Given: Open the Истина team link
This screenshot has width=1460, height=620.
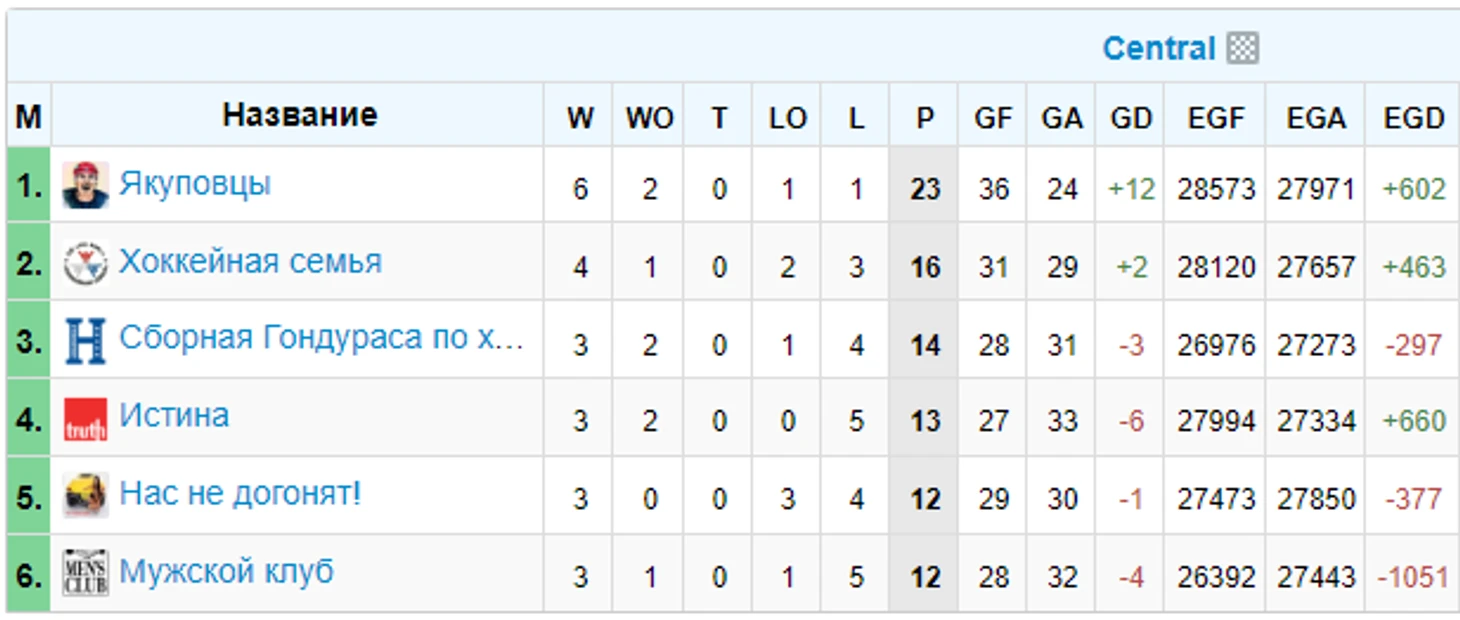Looking at the screenshot, I should [x=174, y=415].
